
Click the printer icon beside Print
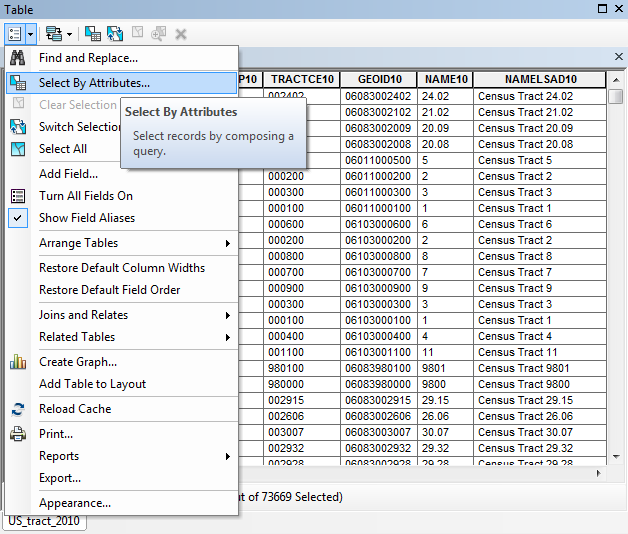(18, 434)
